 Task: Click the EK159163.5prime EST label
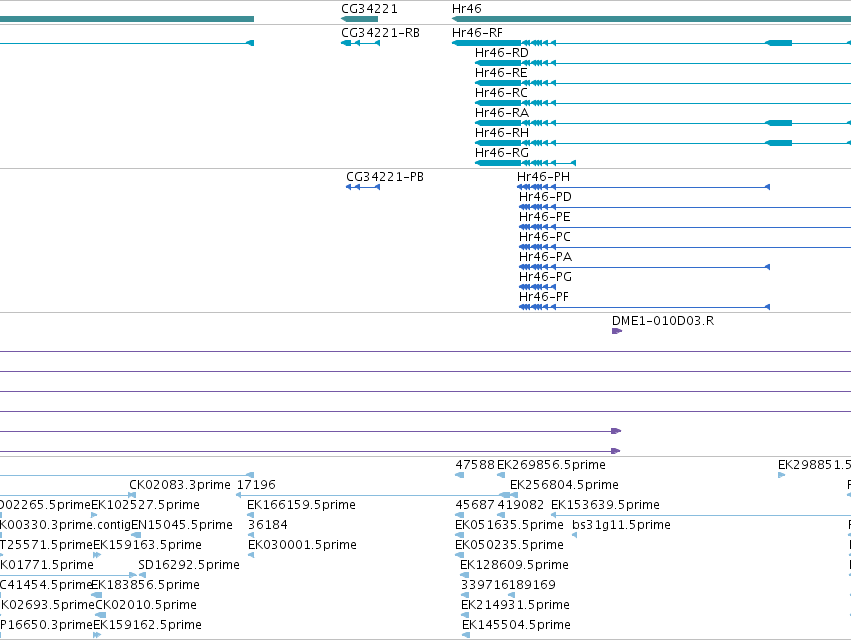[148, 546]
